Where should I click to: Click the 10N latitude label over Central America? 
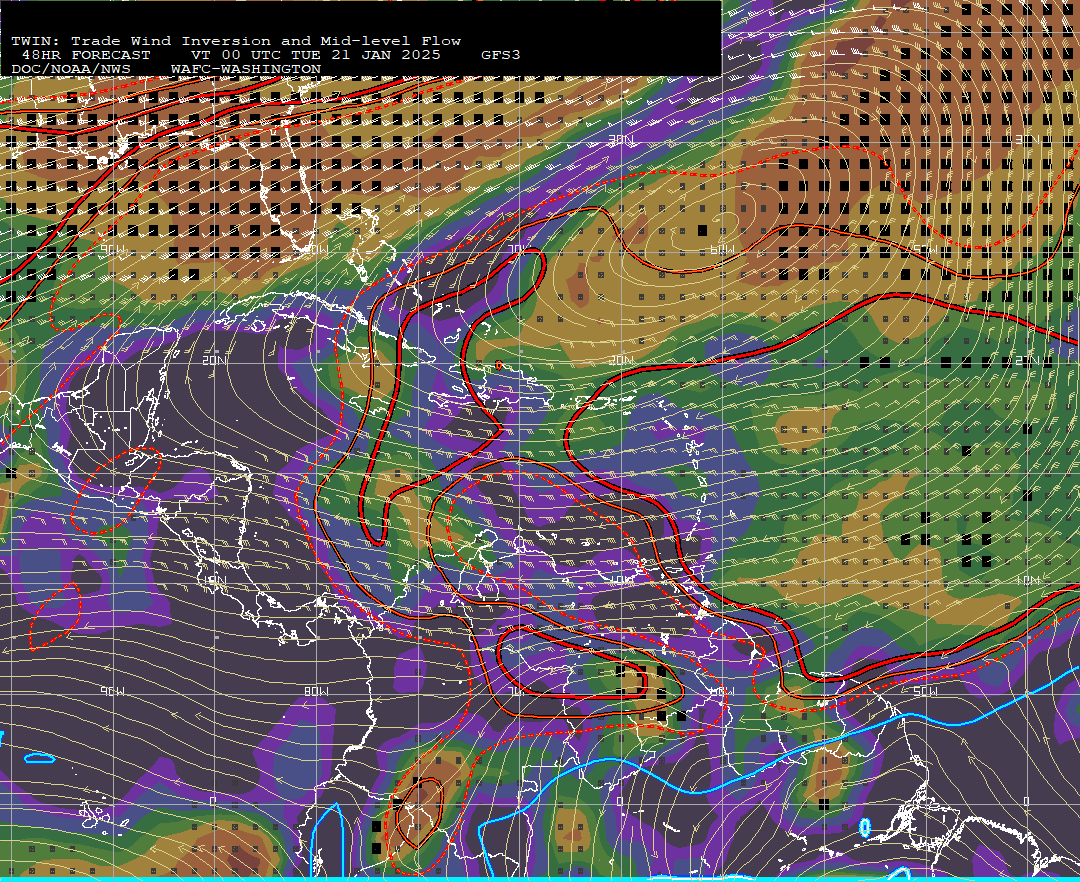point(214,580)
